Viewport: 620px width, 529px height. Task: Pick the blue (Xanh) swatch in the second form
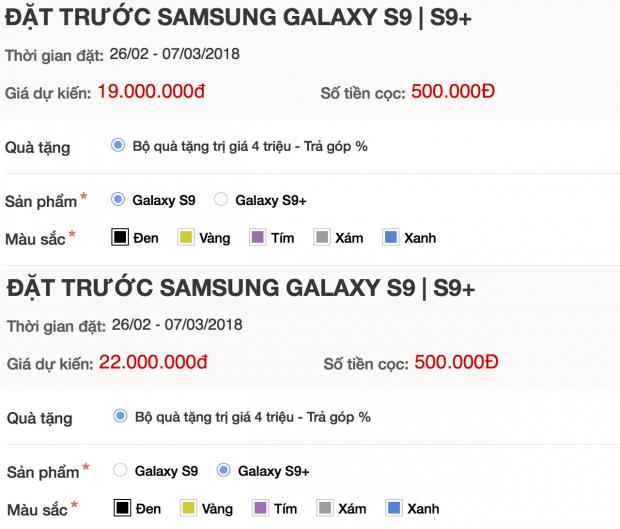pyautogui.click(x=395, y=508)
